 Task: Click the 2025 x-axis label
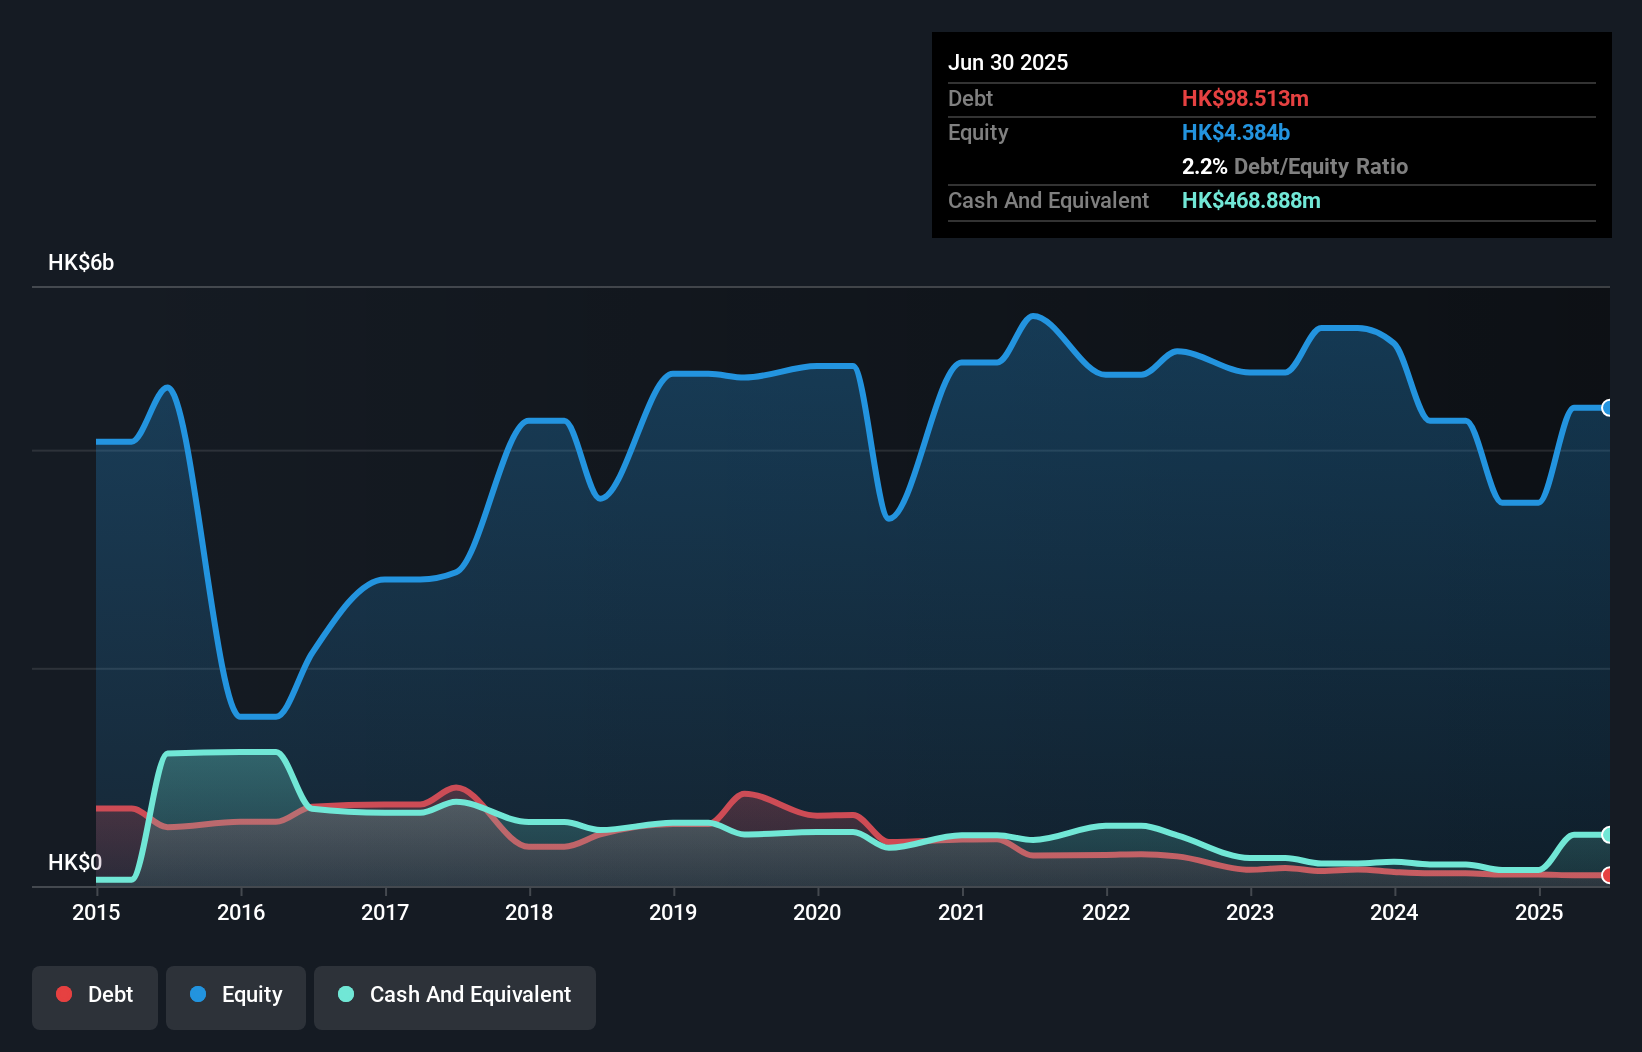coord(1539,912)
